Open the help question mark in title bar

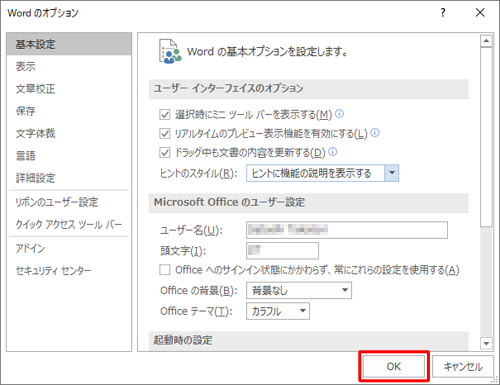click(443, 13)
